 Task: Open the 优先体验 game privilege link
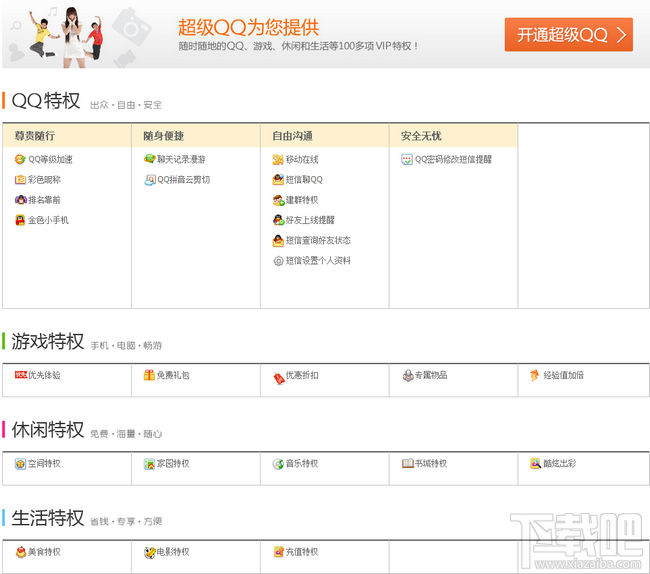[44, 375]
